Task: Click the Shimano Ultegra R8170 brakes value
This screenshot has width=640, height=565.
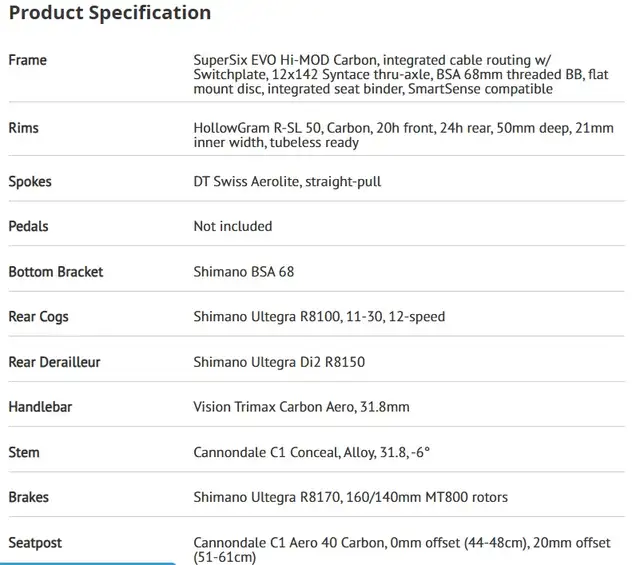Action: (350, 497)
